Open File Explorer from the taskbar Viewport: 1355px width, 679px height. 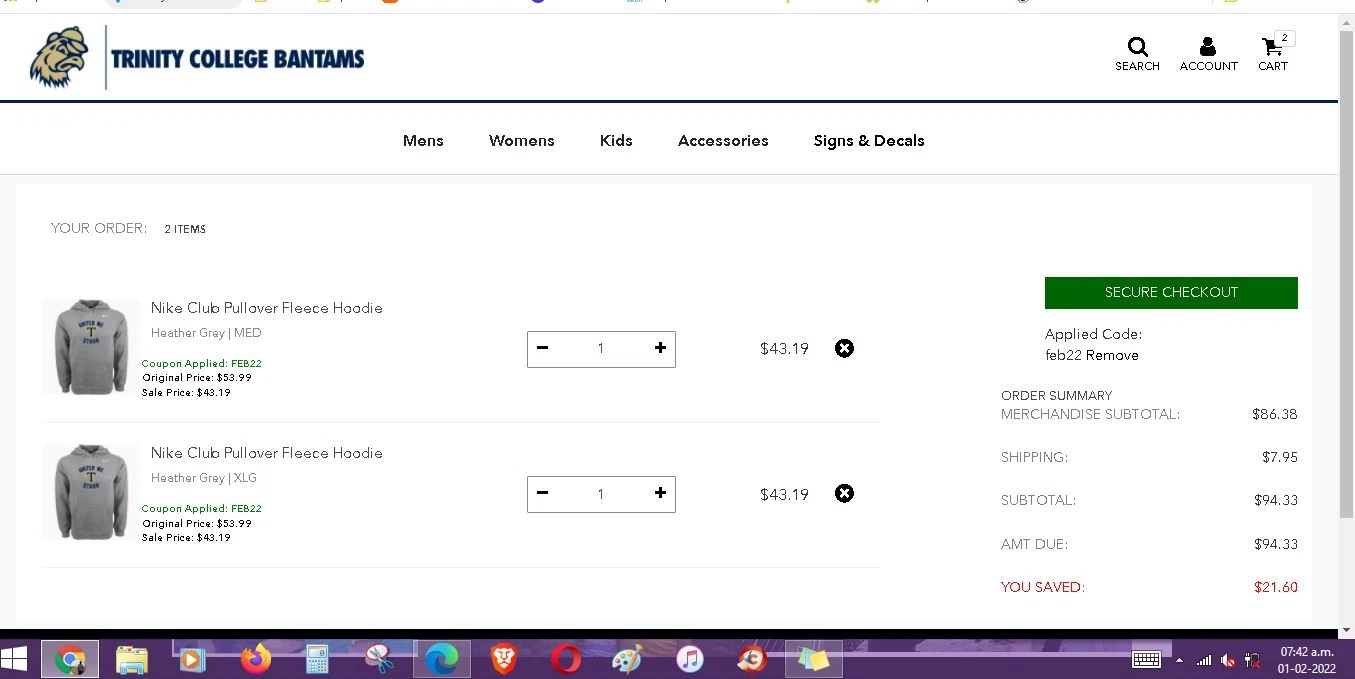(x=132, y=659)
